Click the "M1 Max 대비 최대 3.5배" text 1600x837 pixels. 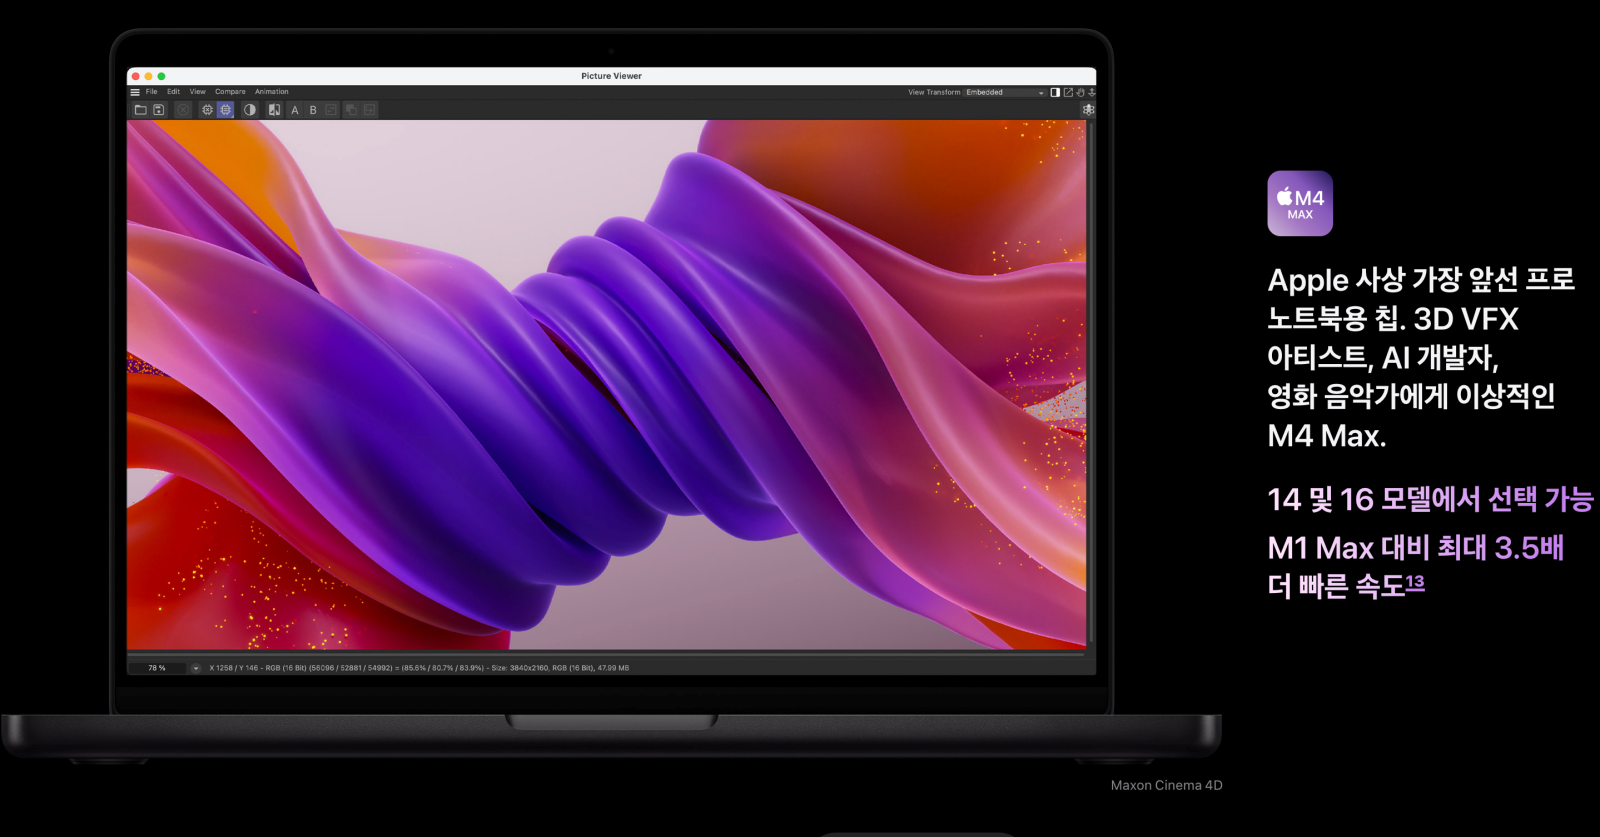point(1415,548)
